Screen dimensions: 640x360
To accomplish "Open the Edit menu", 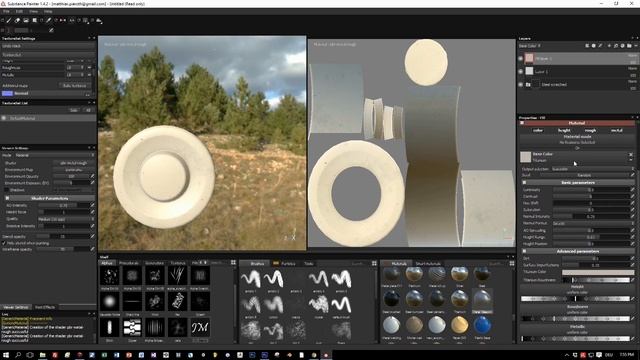I will pyautogui.click(x=19, y=11).
